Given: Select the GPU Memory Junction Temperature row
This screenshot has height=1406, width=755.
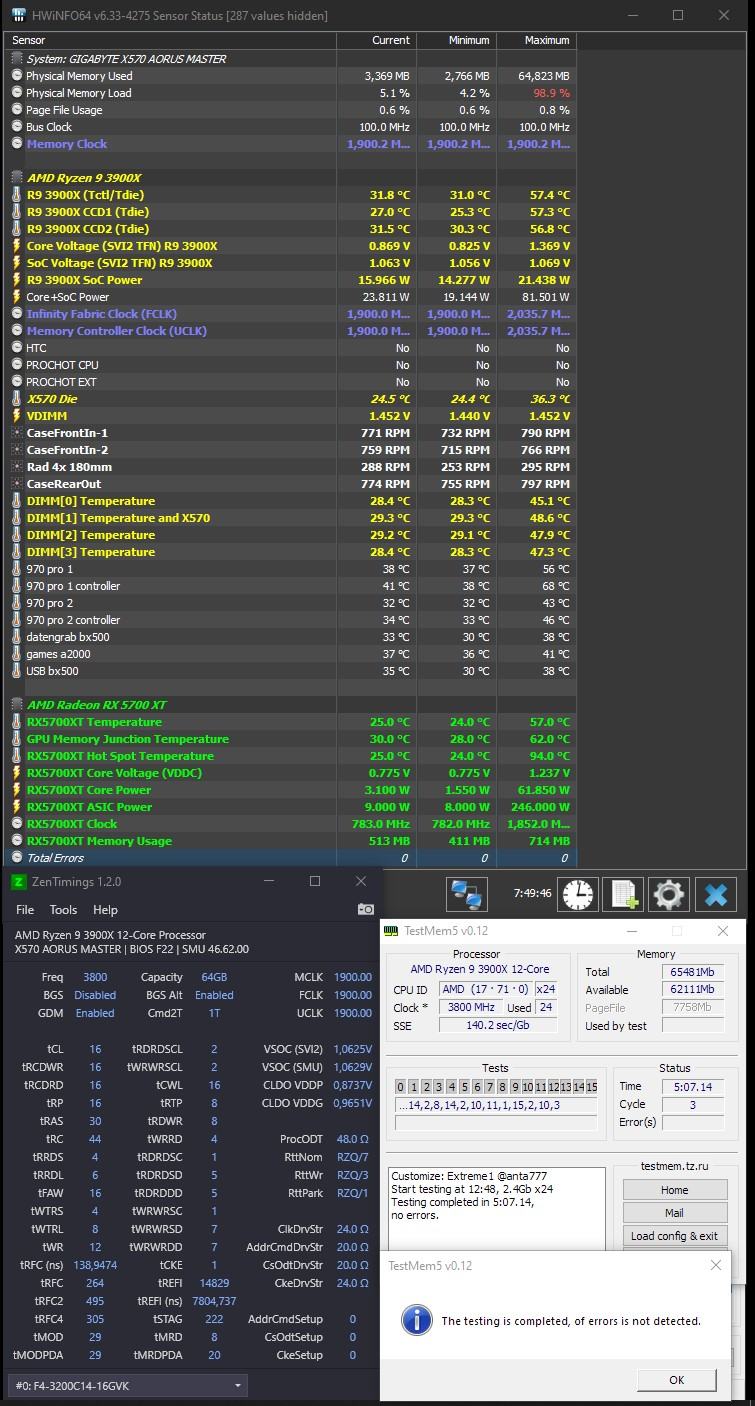Looking at the screenshot, I should [290, 739].
